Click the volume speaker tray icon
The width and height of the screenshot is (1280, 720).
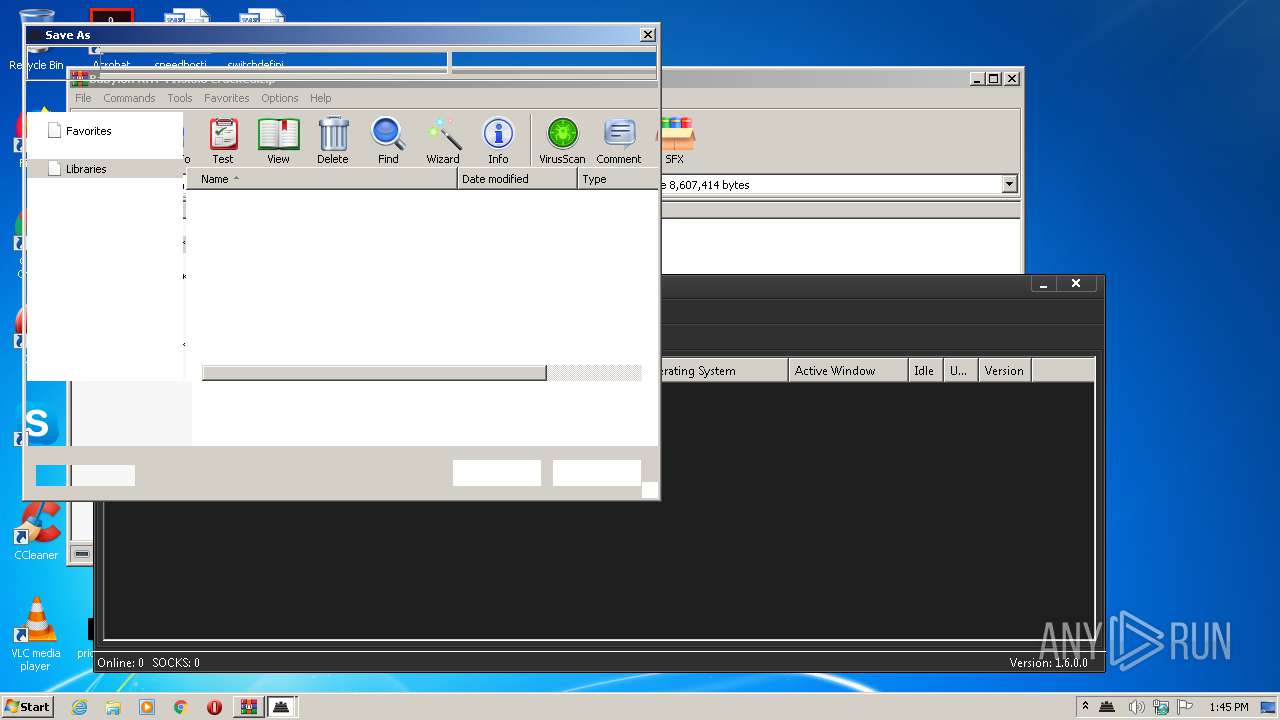tap(1136, 707)
